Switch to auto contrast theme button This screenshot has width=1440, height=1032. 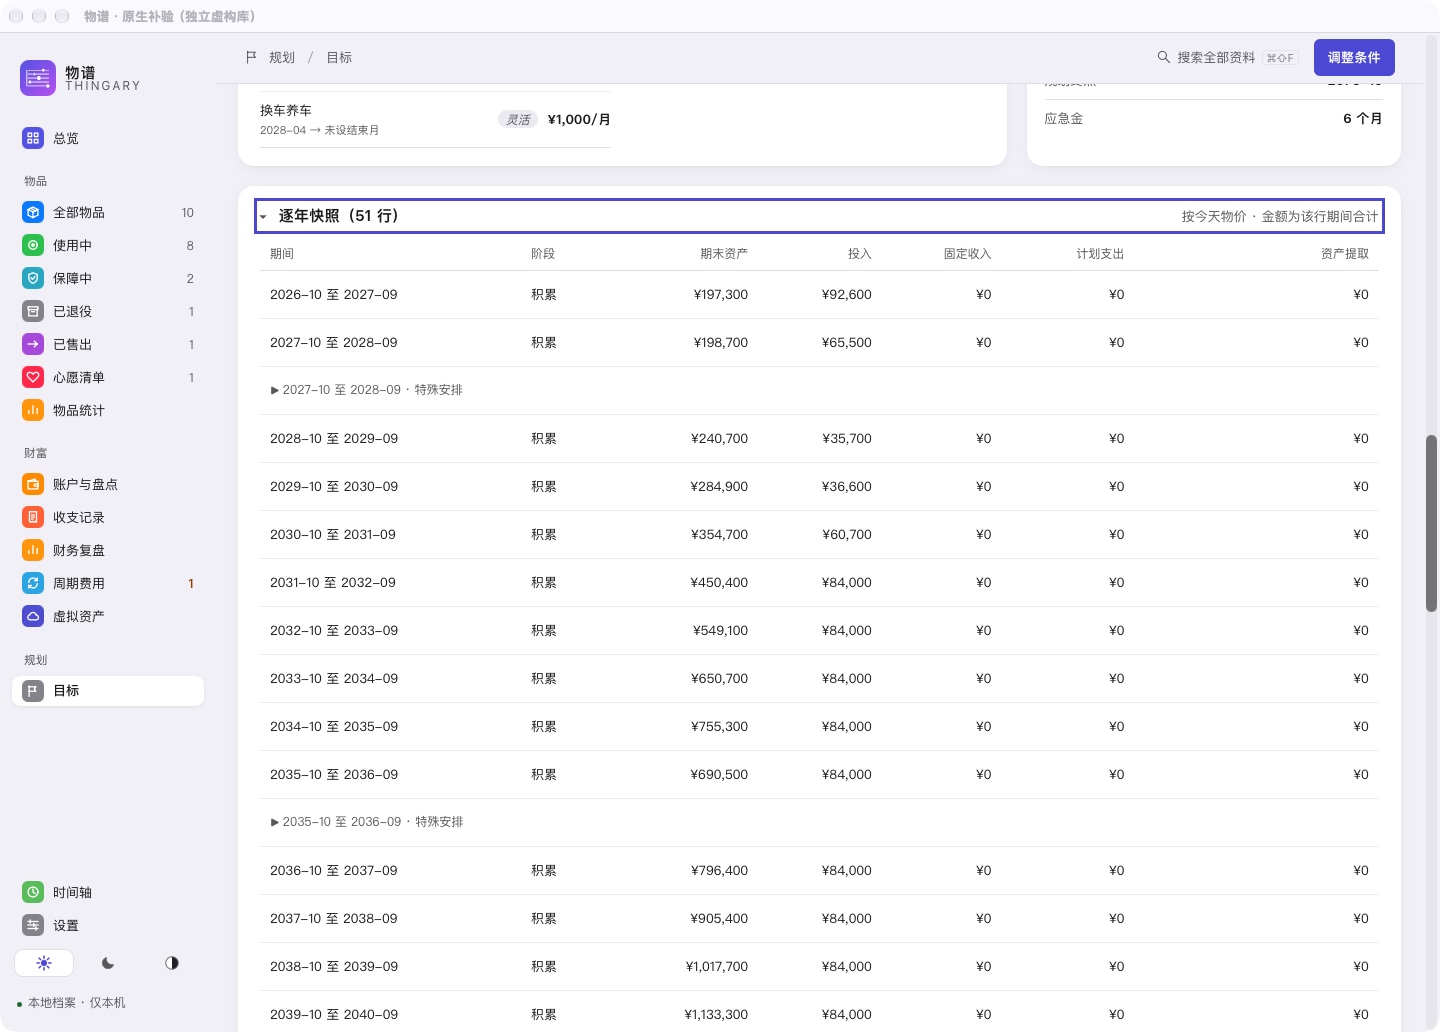coord(172,963)
